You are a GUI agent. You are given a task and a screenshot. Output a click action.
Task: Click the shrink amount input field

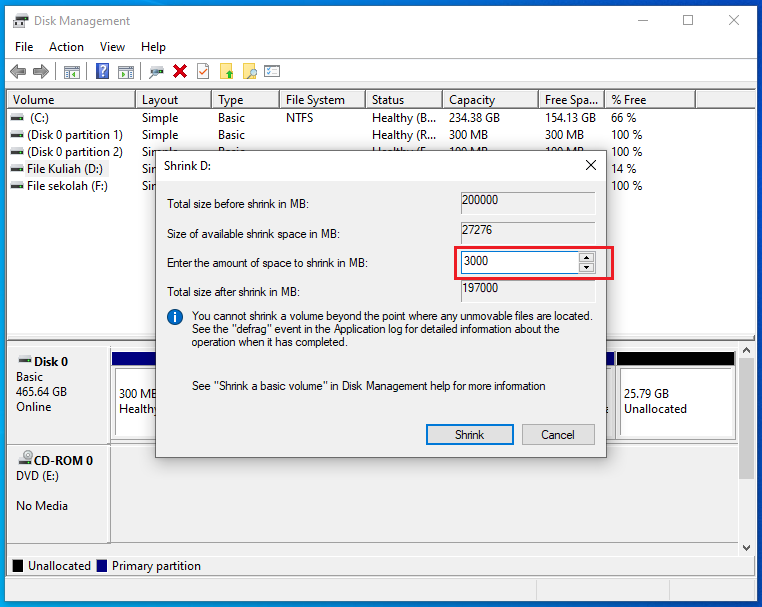(x=518, y=262)
